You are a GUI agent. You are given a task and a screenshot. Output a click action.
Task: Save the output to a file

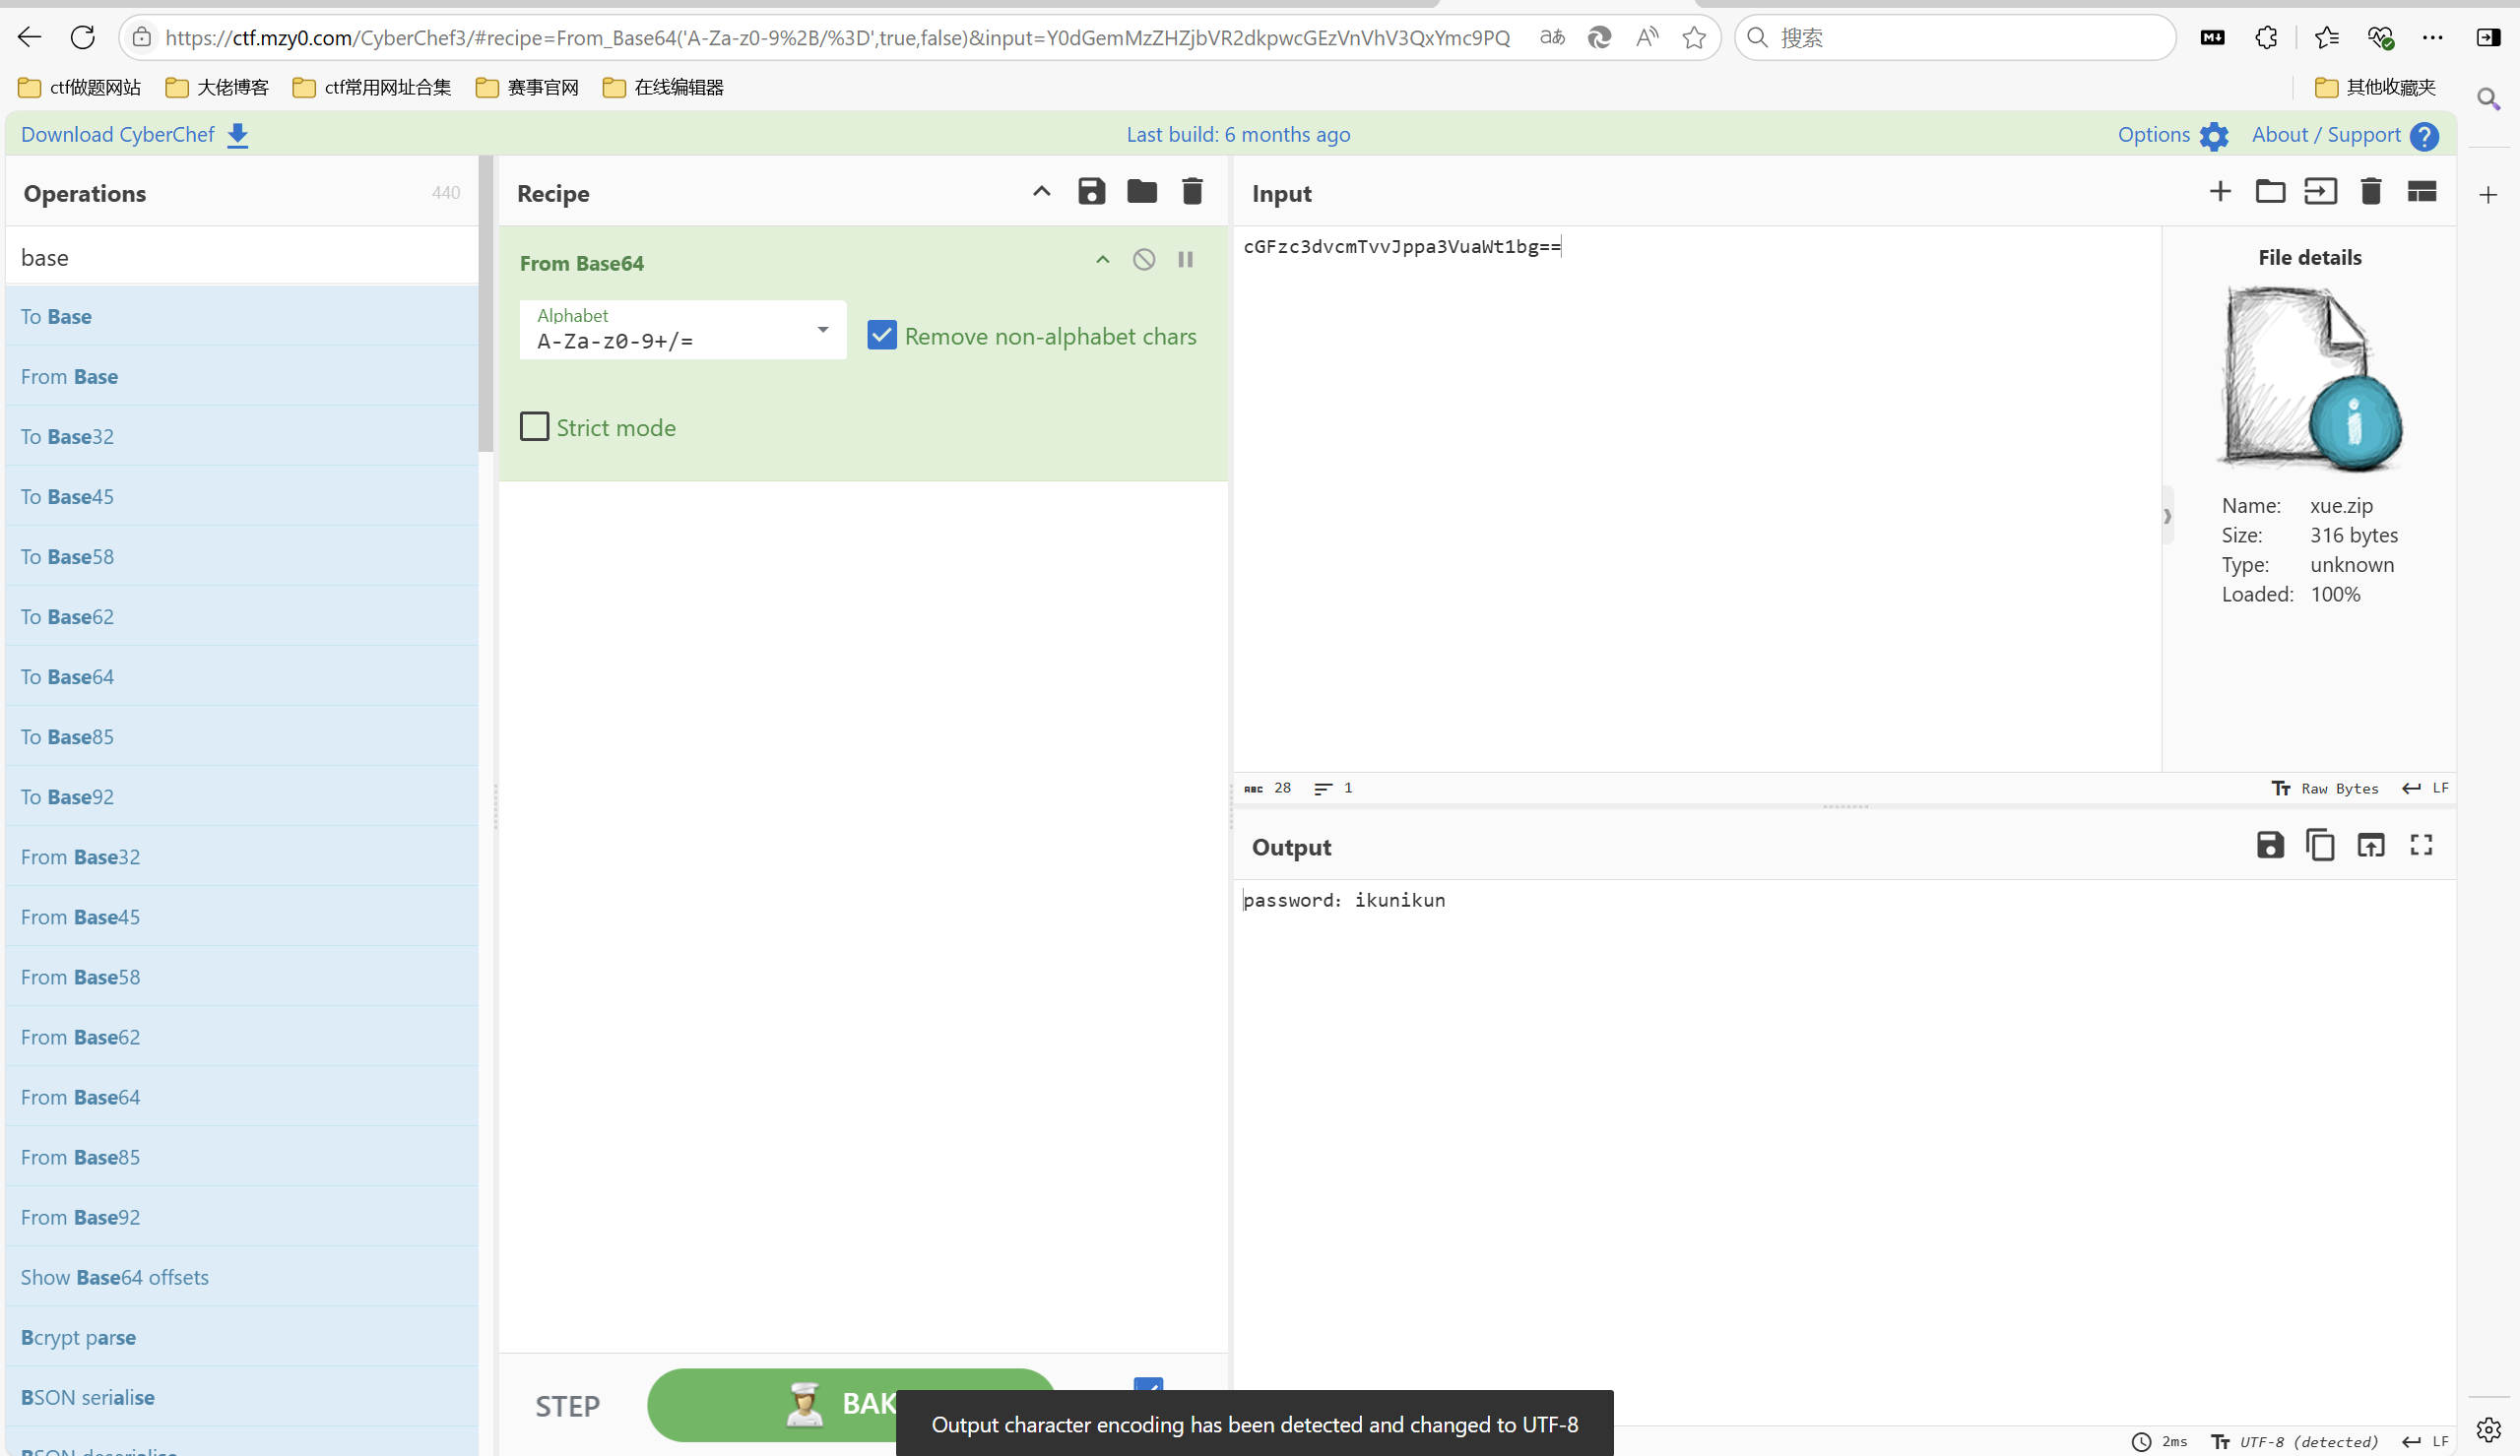click(2270, 846)
